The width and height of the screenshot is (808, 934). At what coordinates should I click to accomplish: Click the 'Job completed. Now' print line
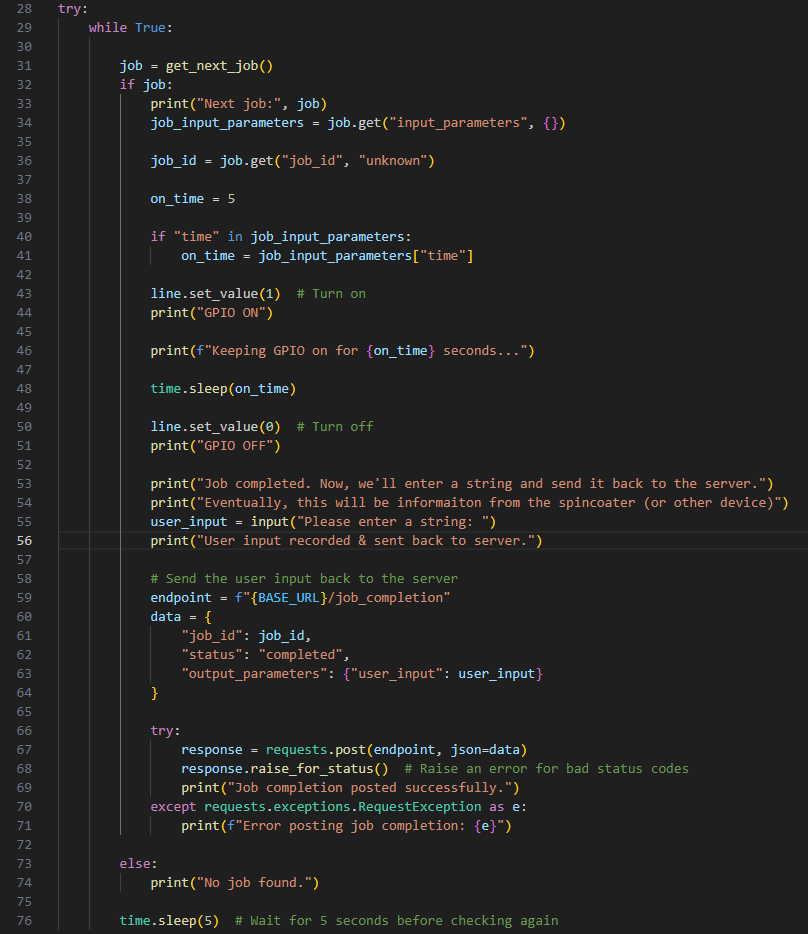coord(462,484)
